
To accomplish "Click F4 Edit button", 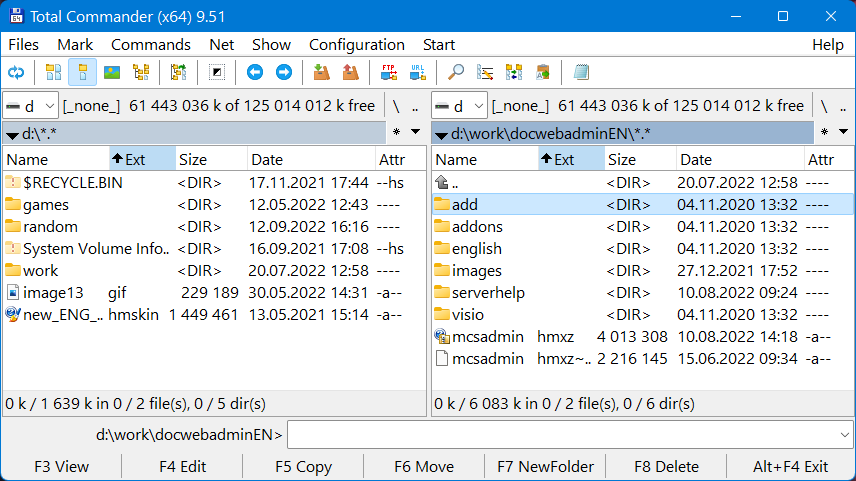I will pyautogui.click(x=182, y=467).
